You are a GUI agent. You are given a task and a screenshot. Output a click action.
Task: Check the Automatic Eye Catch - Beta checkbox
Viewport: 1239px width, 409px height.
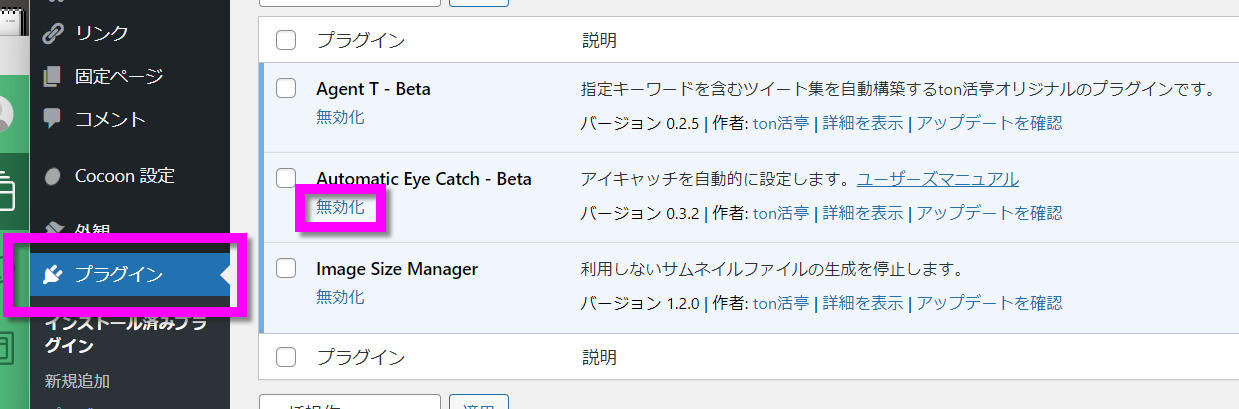286,178
